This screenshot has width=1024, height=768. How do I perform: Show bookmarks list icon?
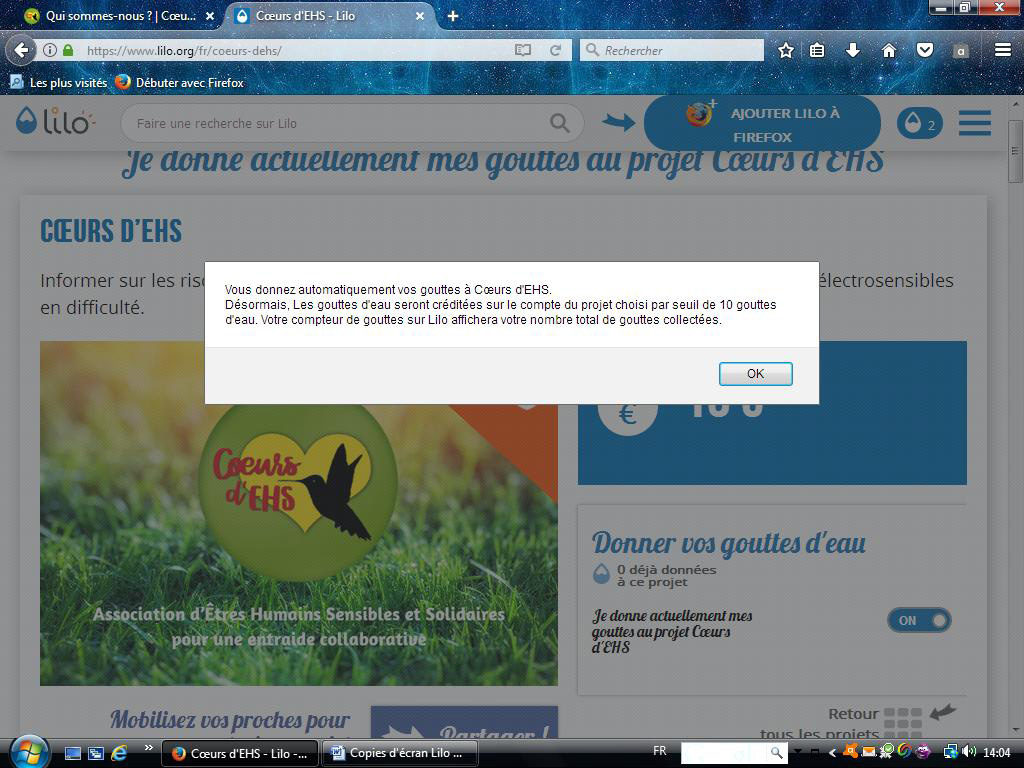pyautogui.click(x=816, y=50)
